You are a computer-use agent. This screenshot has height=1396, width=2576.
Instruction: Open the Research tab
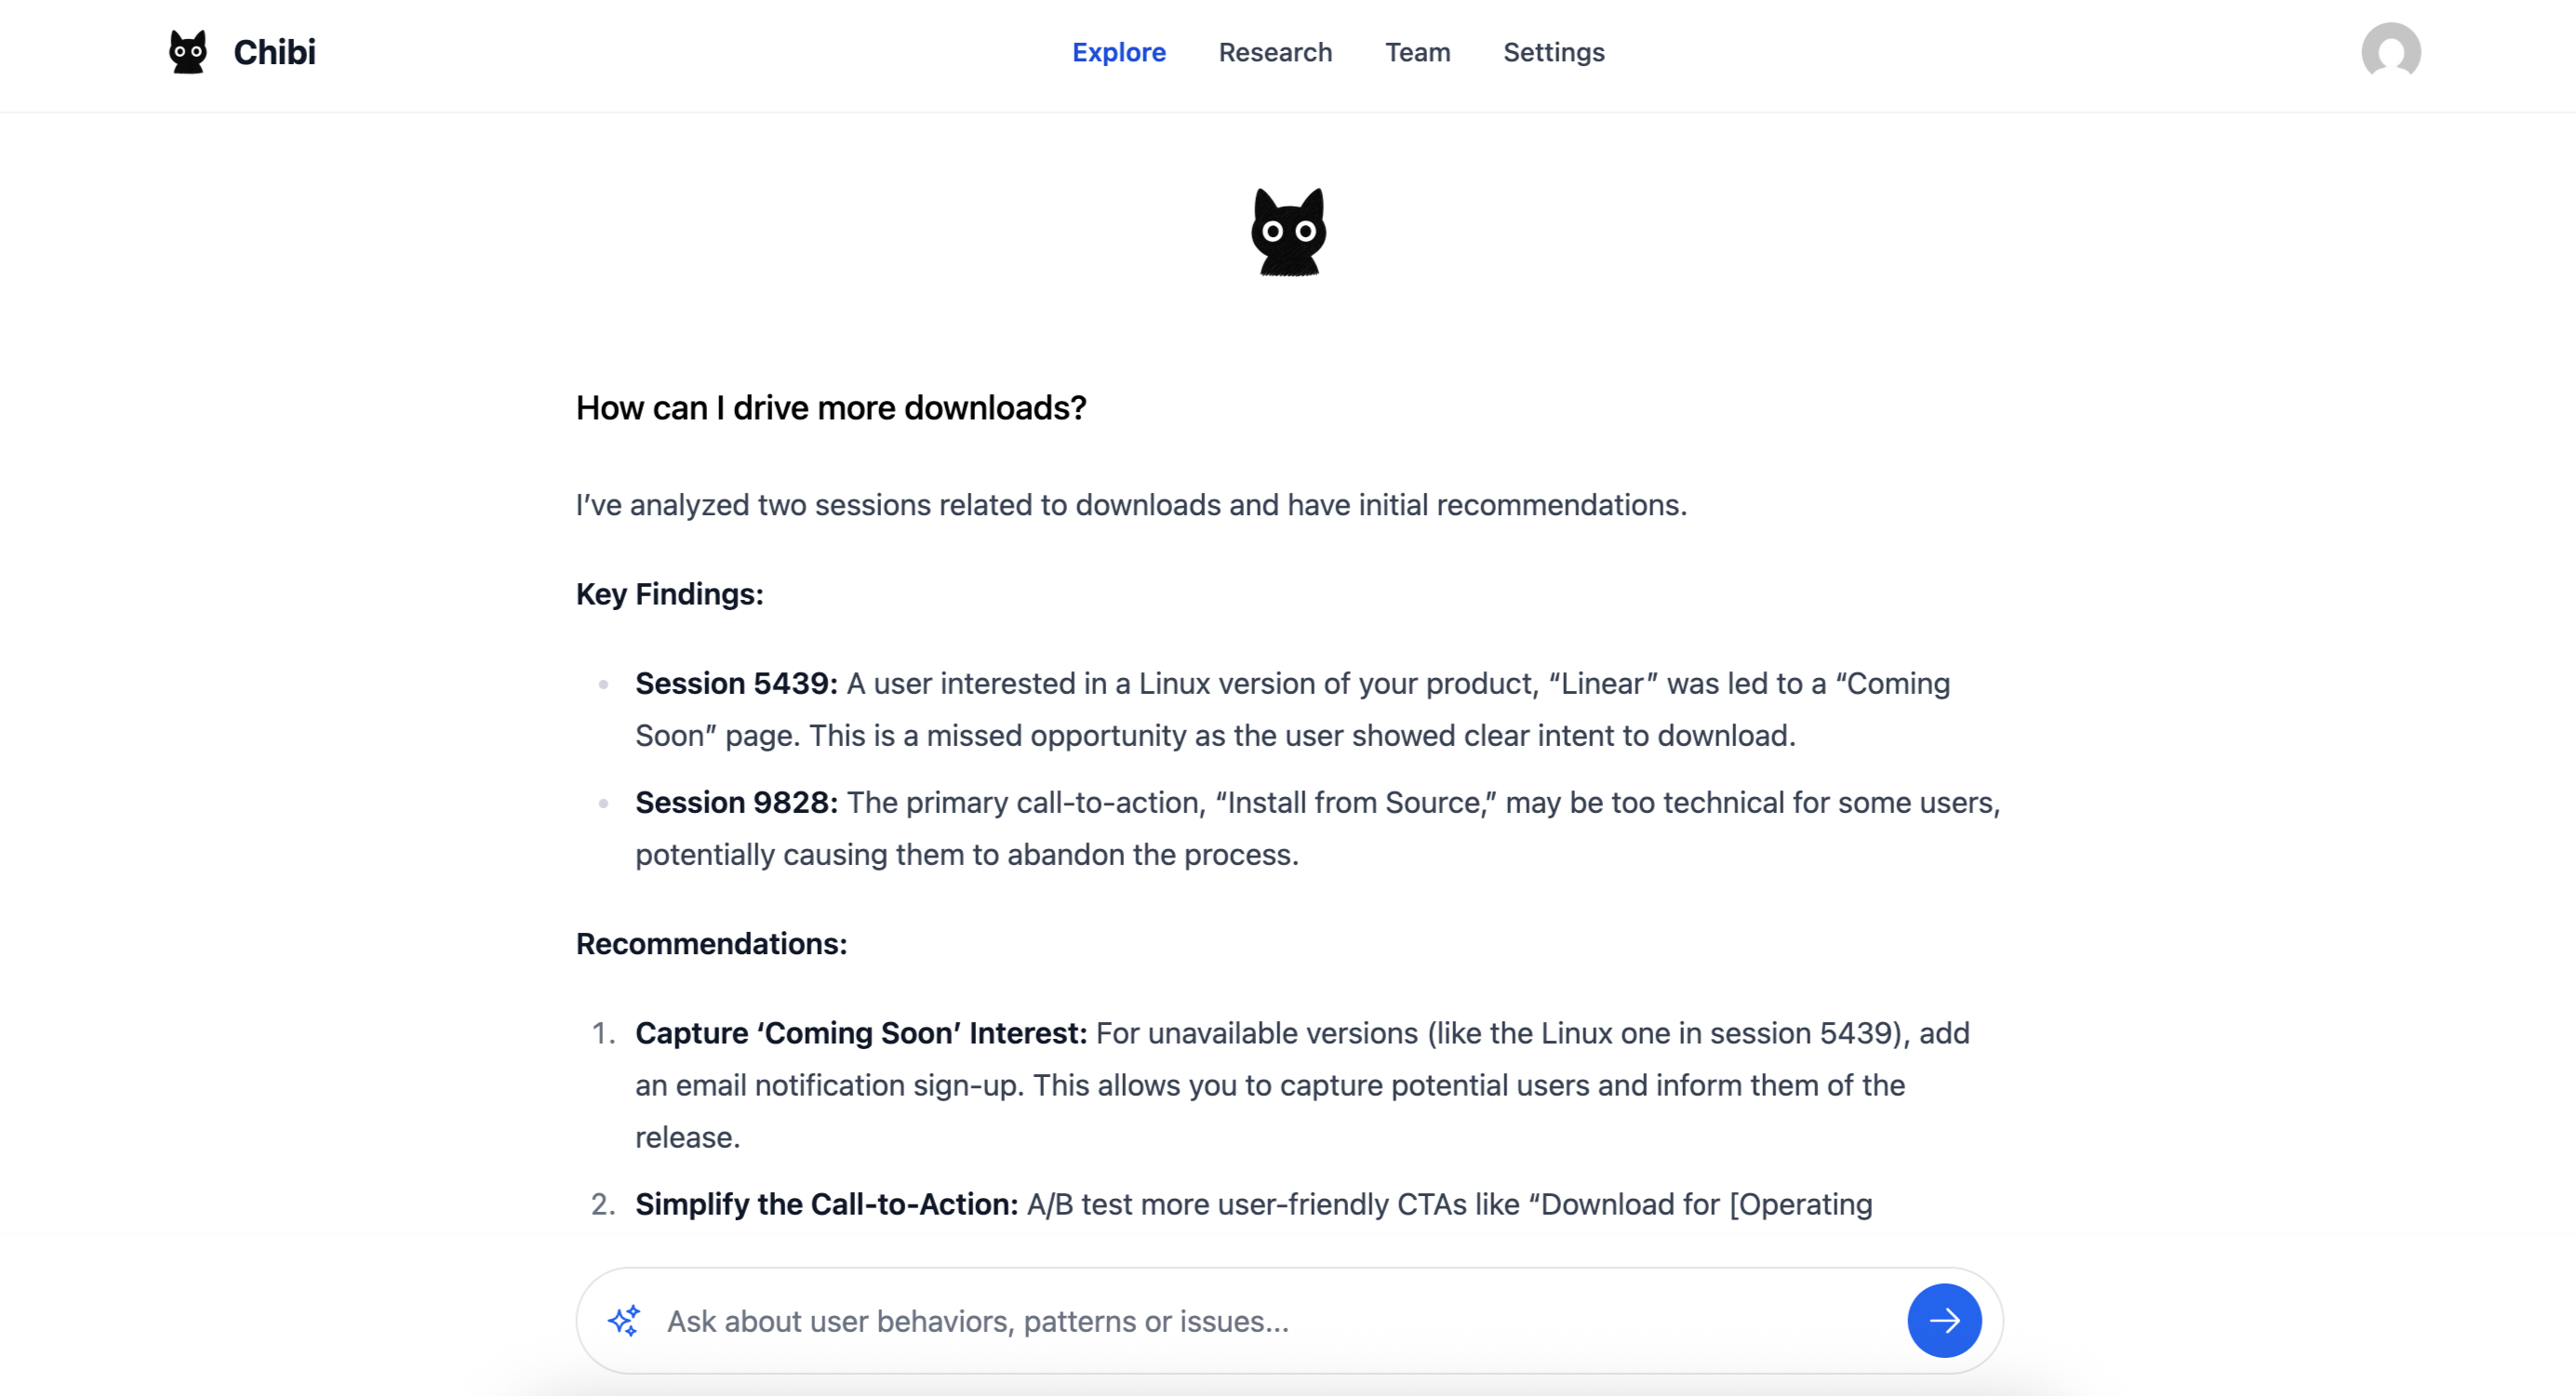[x=1275, y=52]
